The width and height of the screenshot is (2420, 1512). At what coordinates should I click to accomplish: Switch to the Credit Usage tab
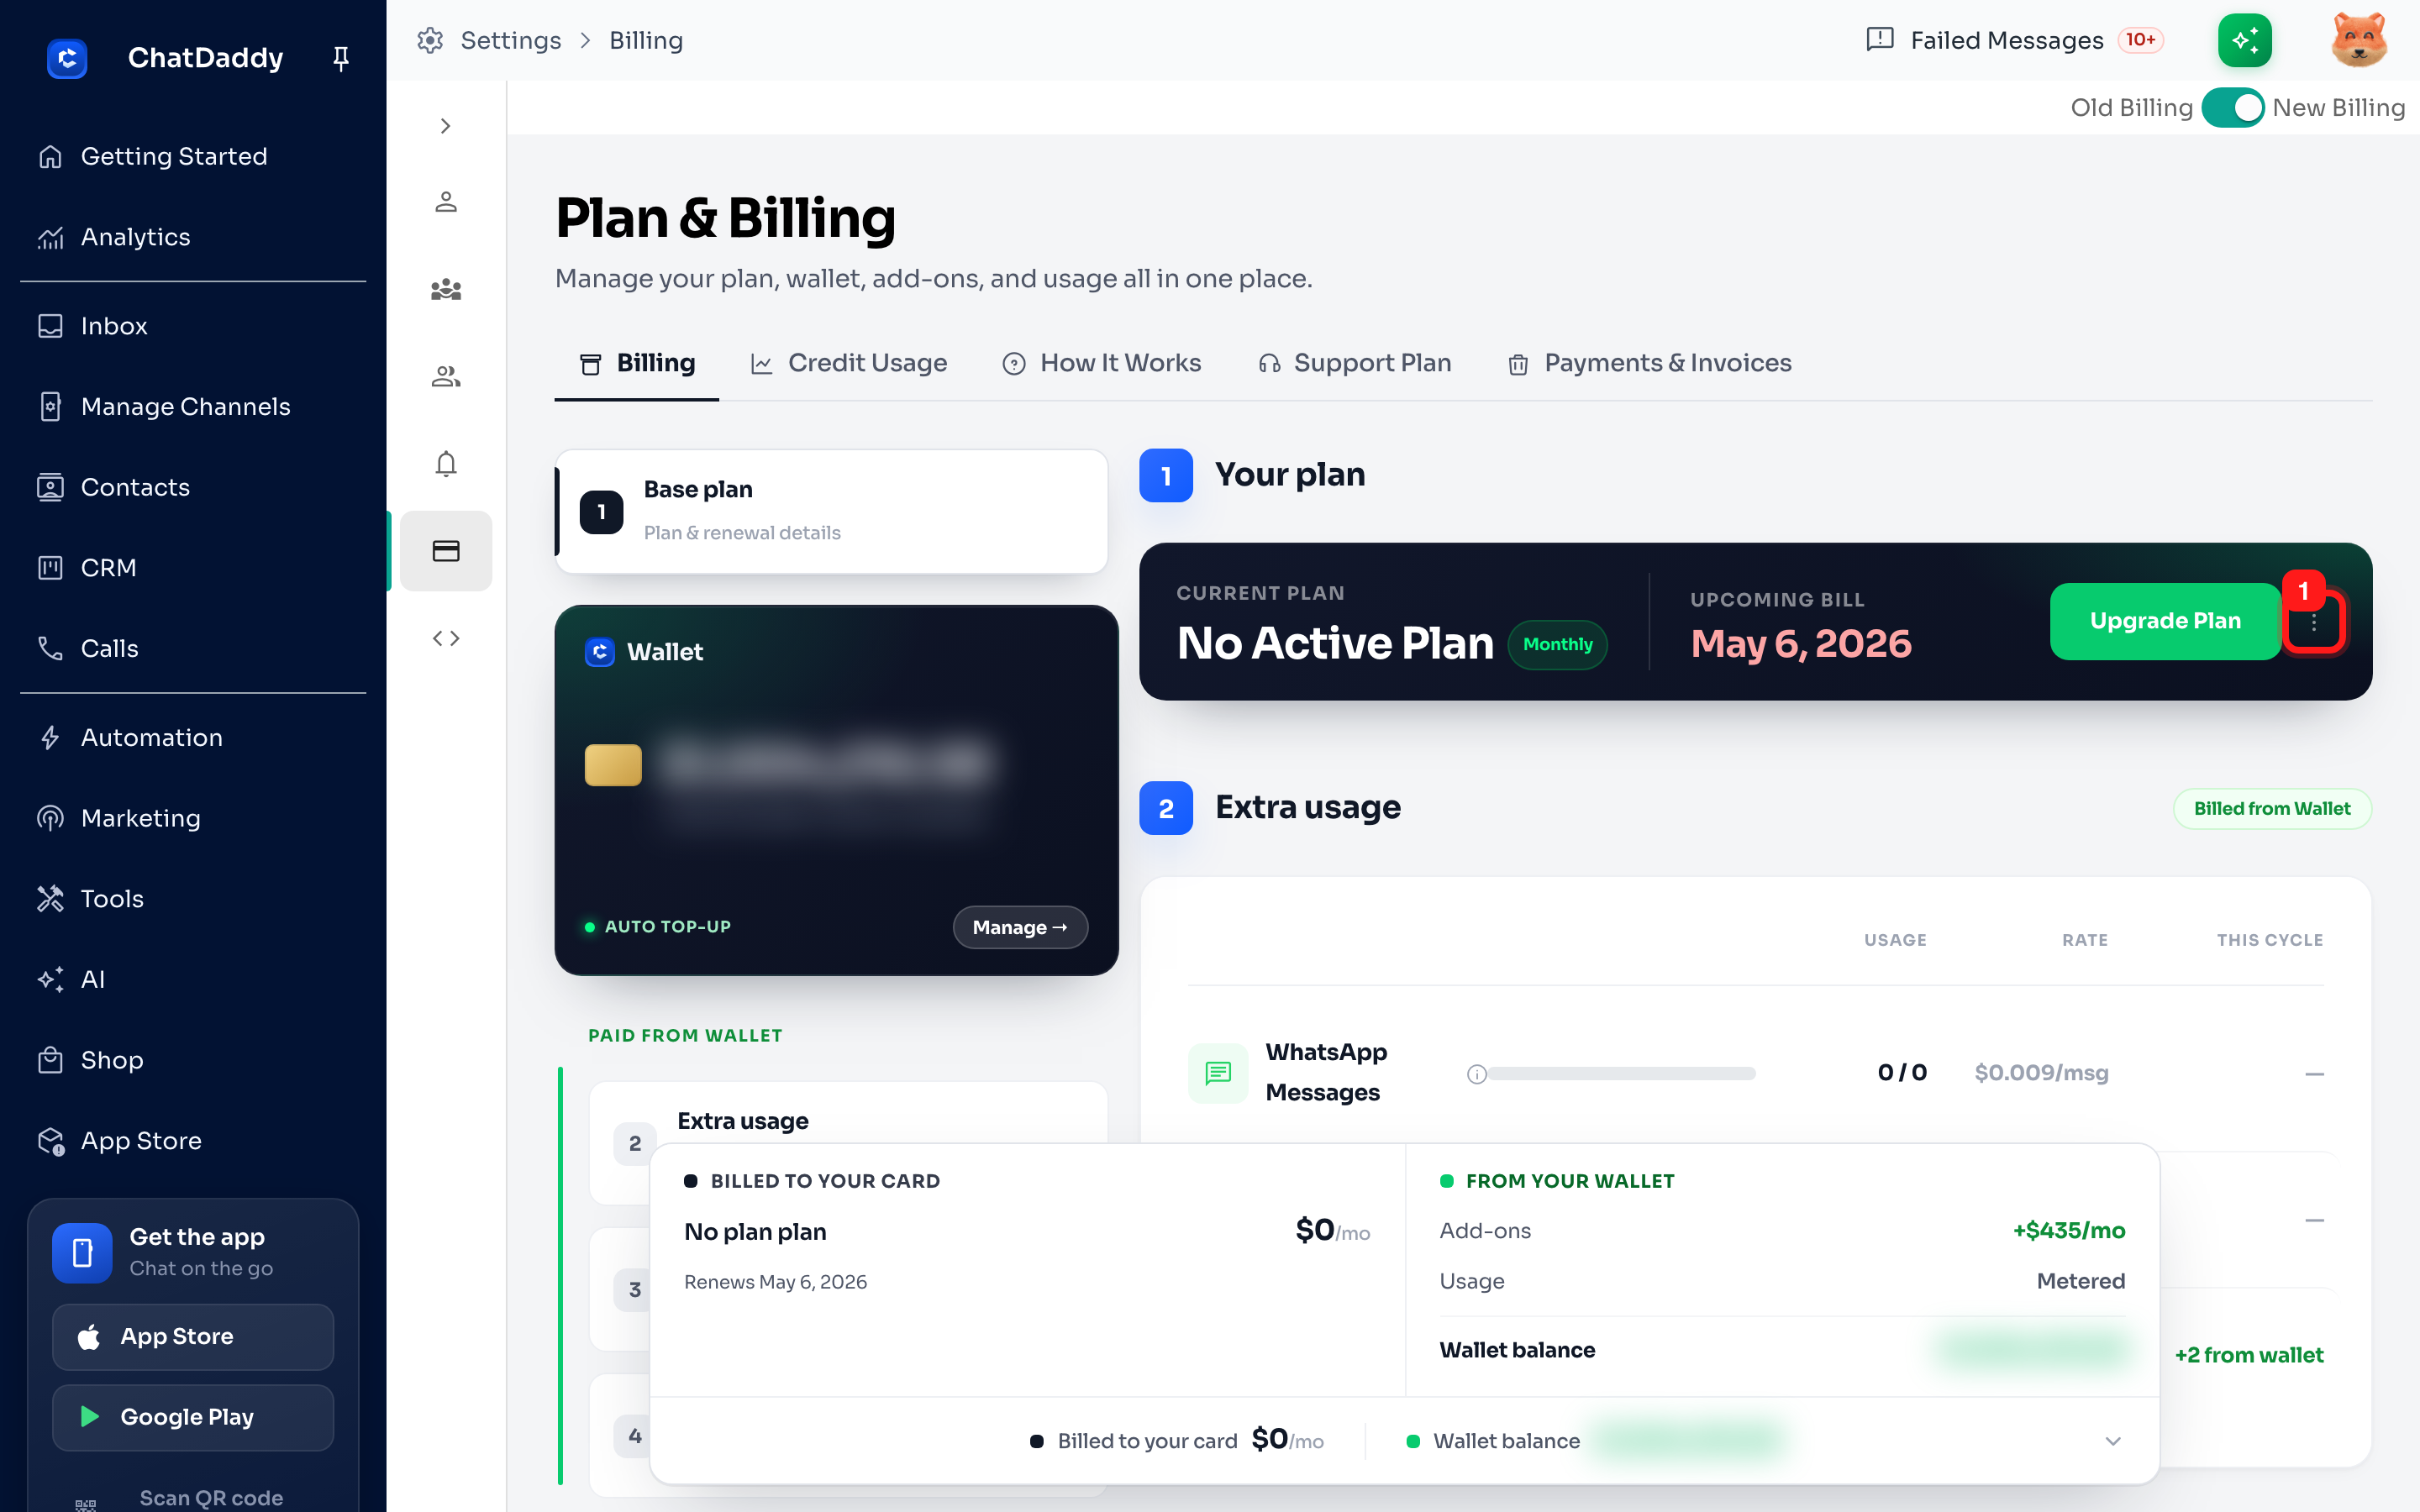(848, 364)
